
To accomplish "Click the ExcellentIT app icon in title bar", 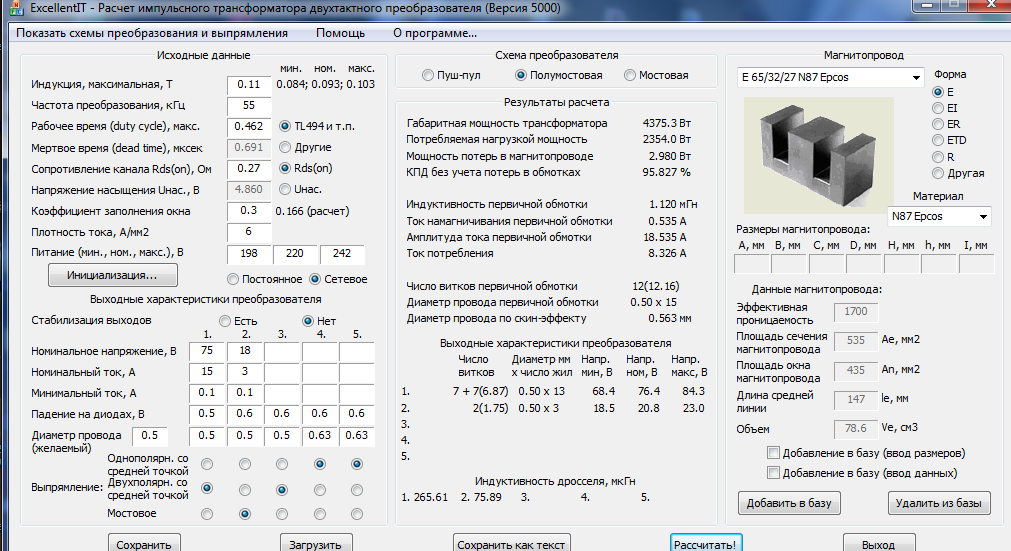I will coord(16,8).
